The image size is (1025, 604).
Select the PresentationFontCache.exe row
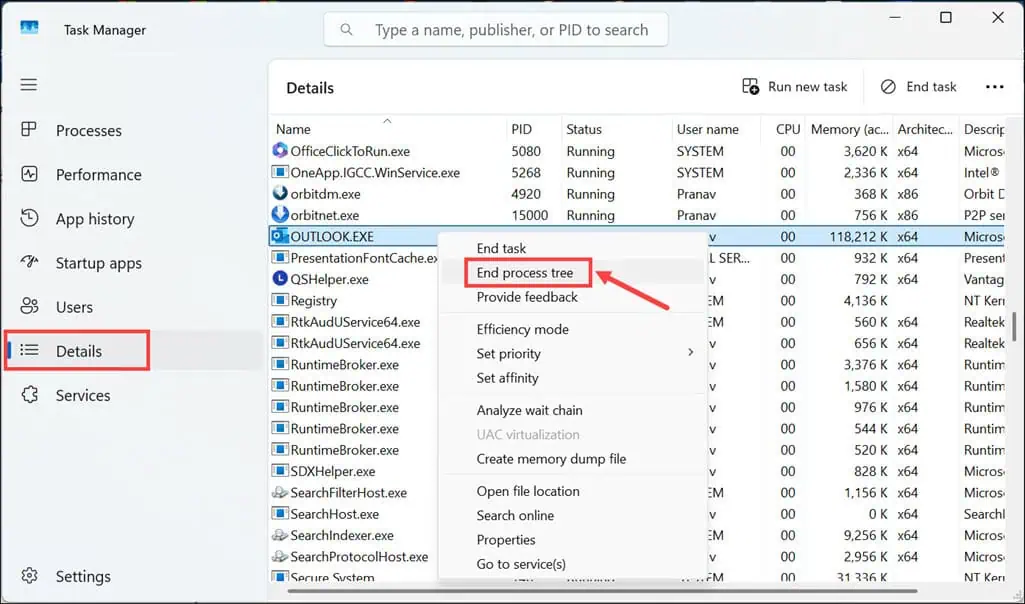click(637, 258)
